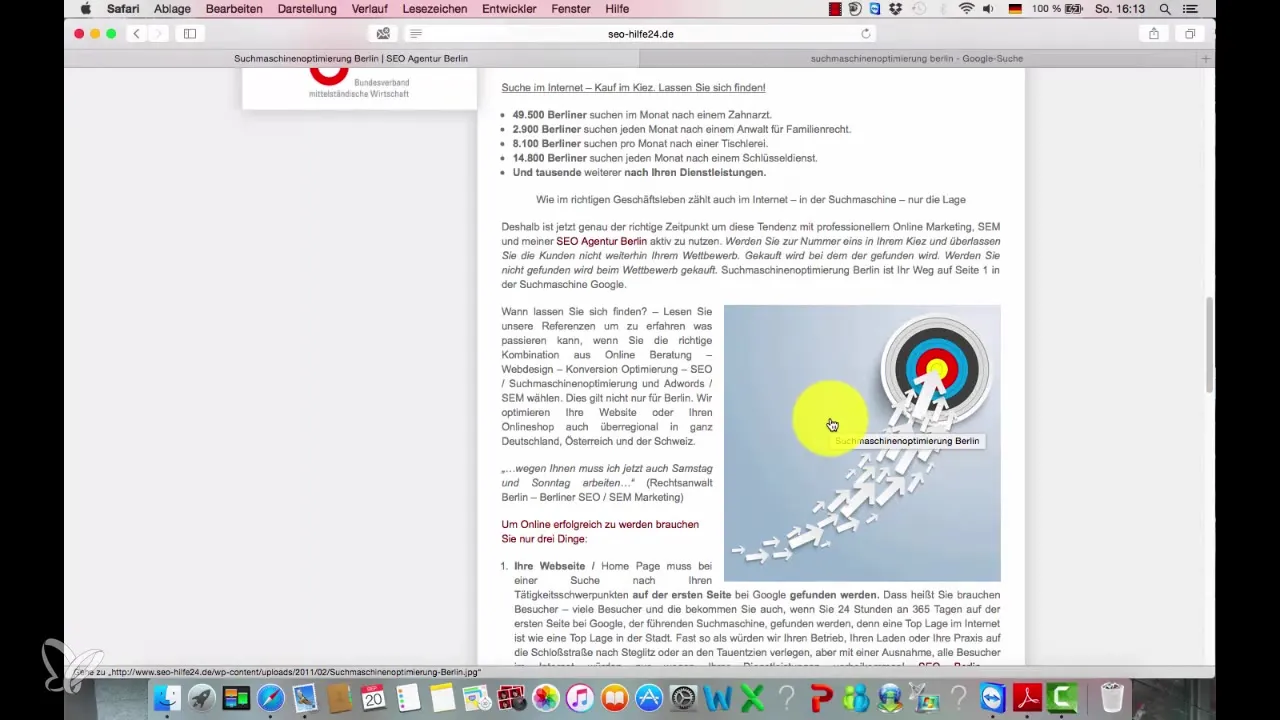Open the Darstellung menu
Viewport: 1280px width, 720px height.
[306, 9]
